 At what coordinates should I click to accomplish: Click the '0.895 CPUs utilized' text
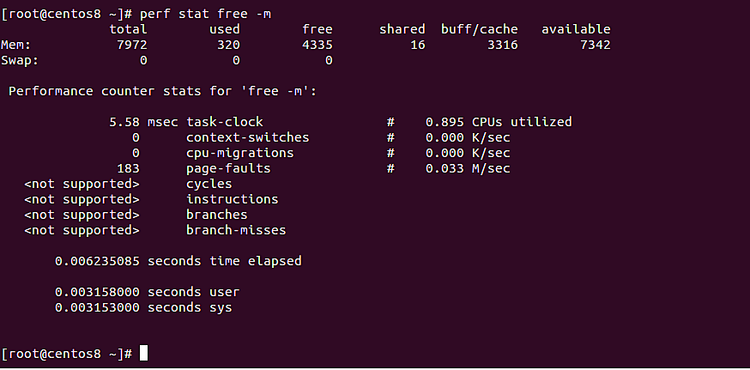tap(498, 122)
